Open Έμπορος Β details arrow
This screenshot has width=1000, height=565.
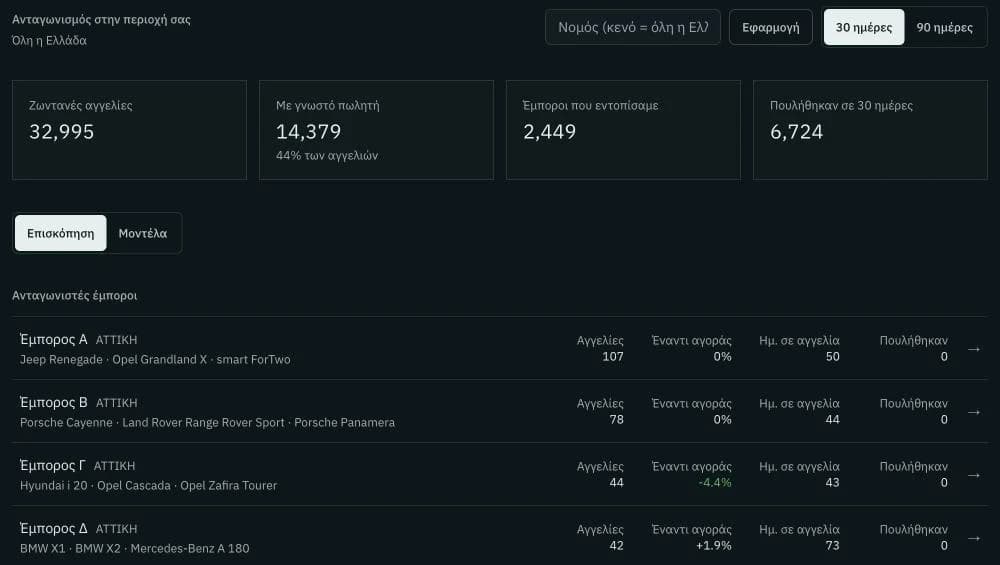tap(974, 412)
